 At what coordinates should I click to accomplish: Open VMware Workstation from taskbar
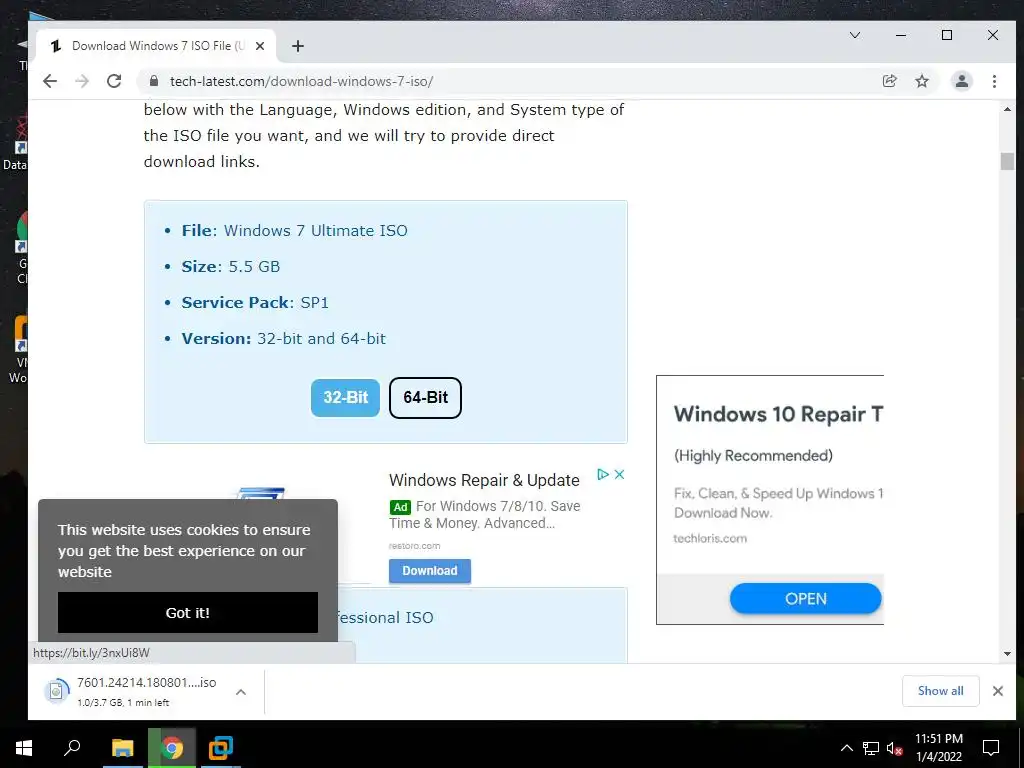click(x=221, y=748)
